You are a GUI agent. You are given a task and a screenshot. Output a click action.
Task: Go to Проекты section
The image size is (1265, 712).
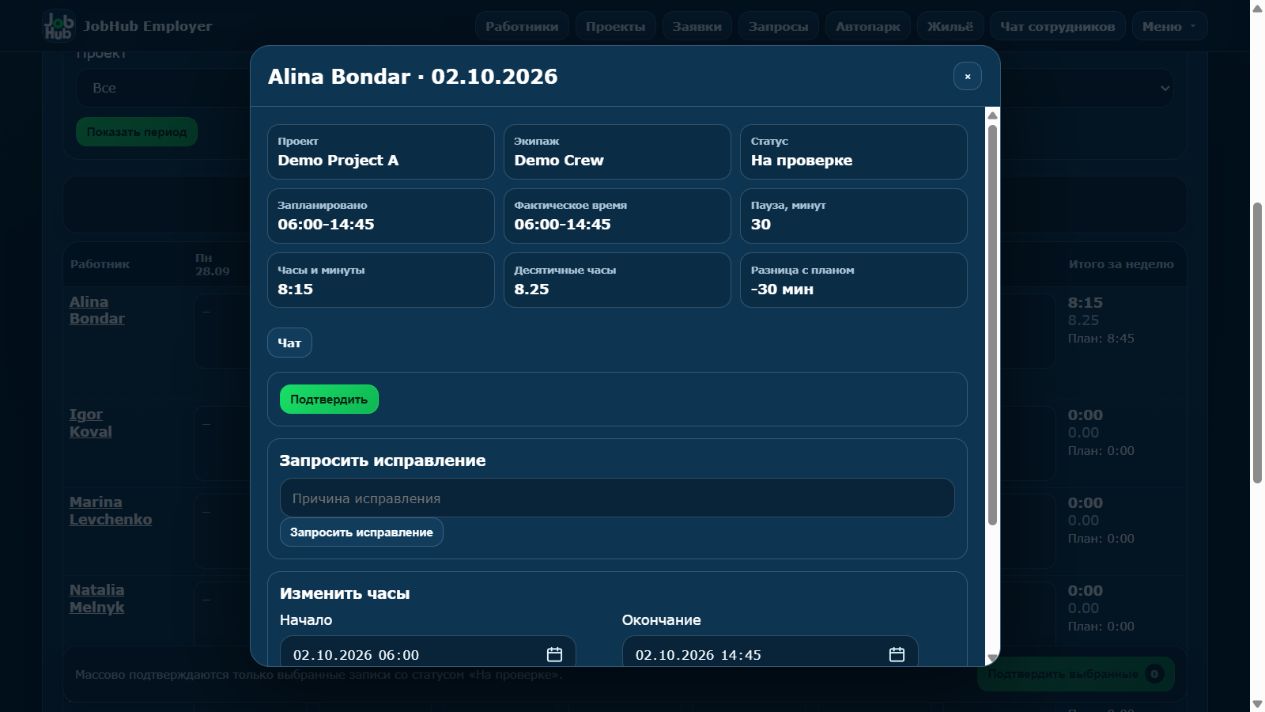616,27
